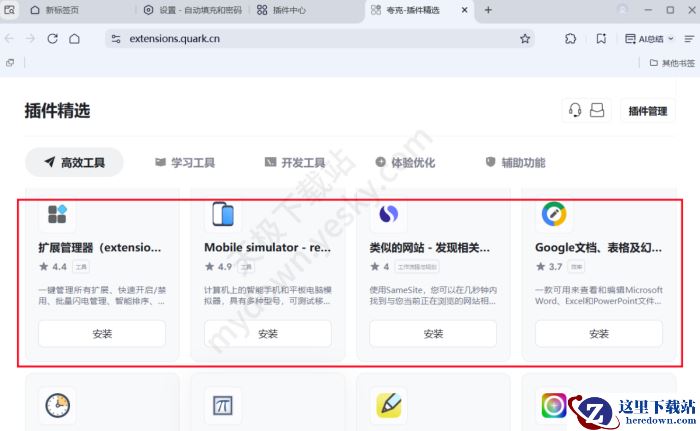The width and height of the screenshot is (700, 431).
Task: Go back to the previous page
Action: coord(9,39)
